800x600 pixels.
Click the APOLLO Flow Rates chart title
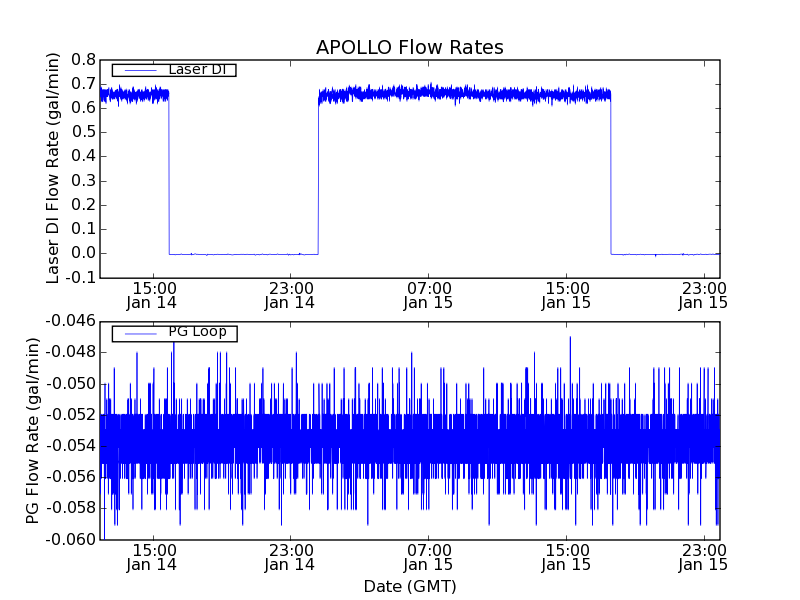point(409,47)
